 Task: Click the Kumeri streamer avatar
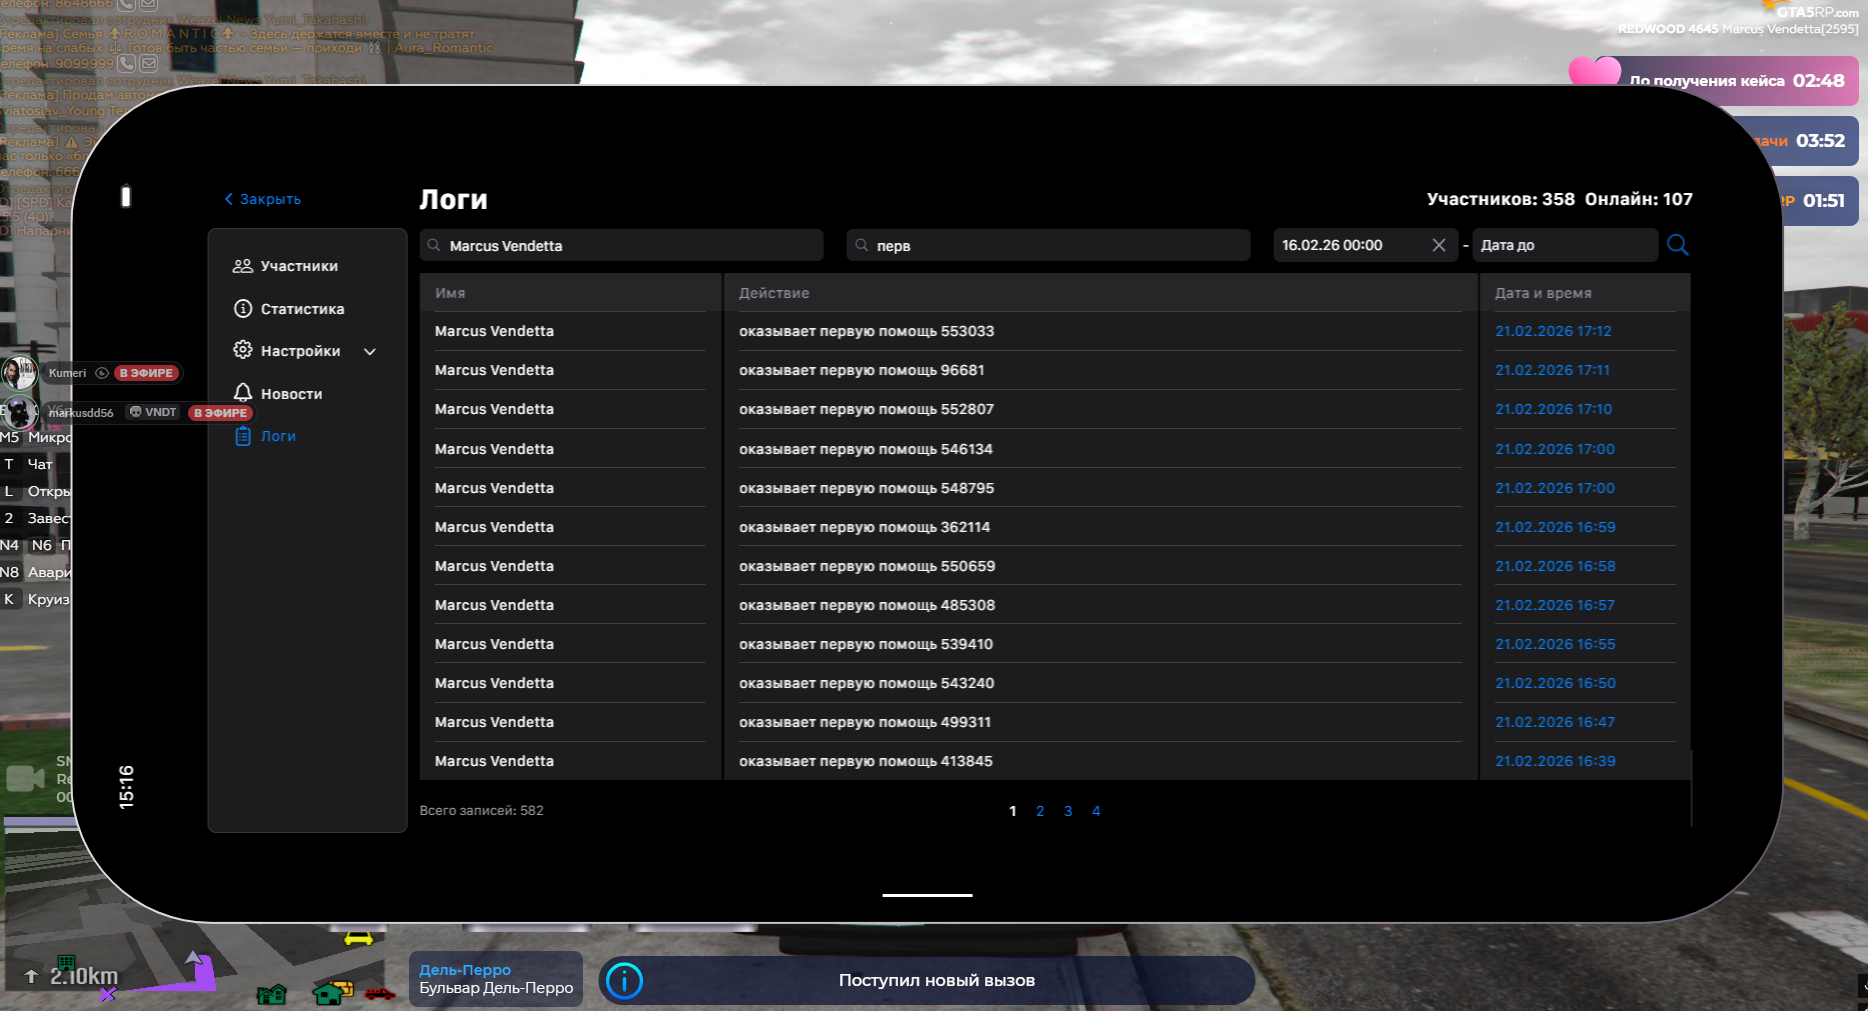click(x=19, y=373)
